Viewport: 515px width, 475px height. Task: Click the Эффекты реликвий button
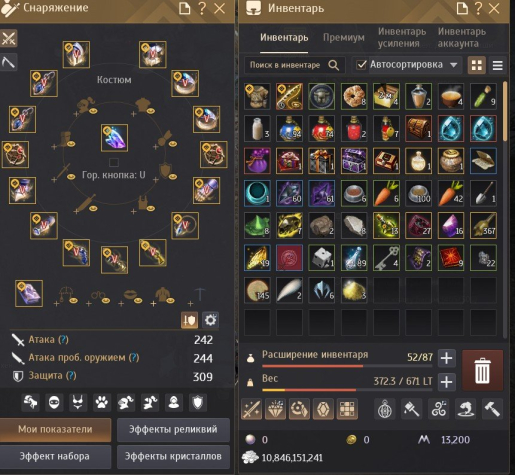[173, 429]
